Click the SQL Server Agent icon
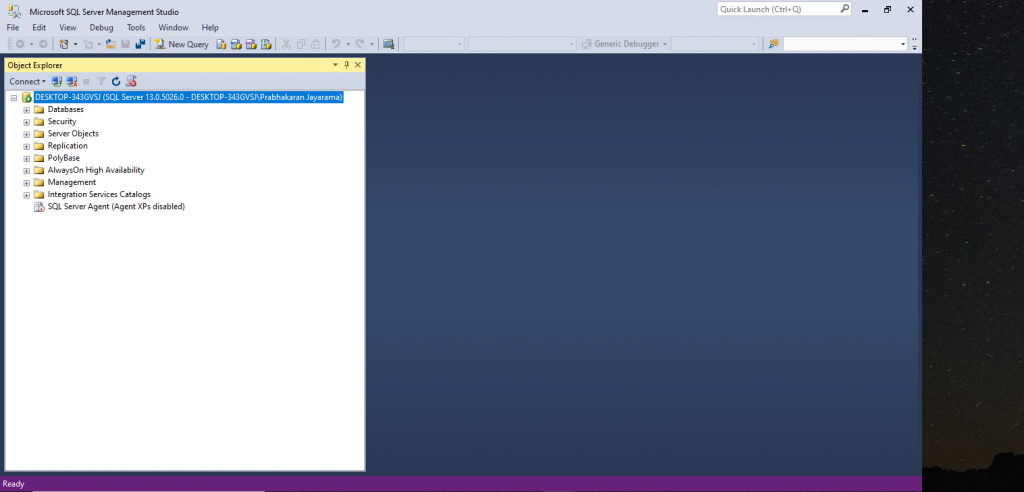The width and height of the screenshot is (1024, 492). [x=39, y=206]
